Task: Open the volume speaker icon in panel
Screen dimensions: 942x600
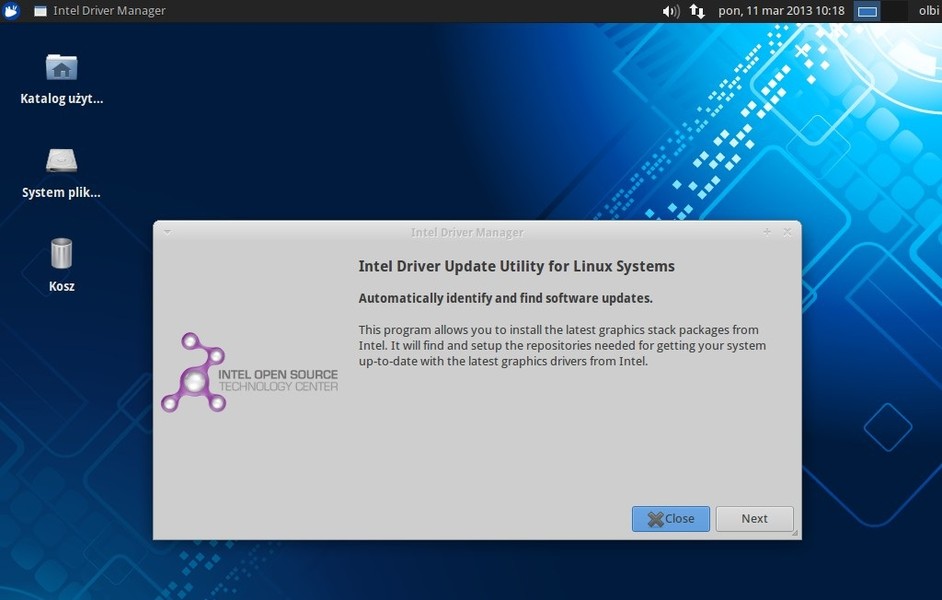Action: coord(670,11)
